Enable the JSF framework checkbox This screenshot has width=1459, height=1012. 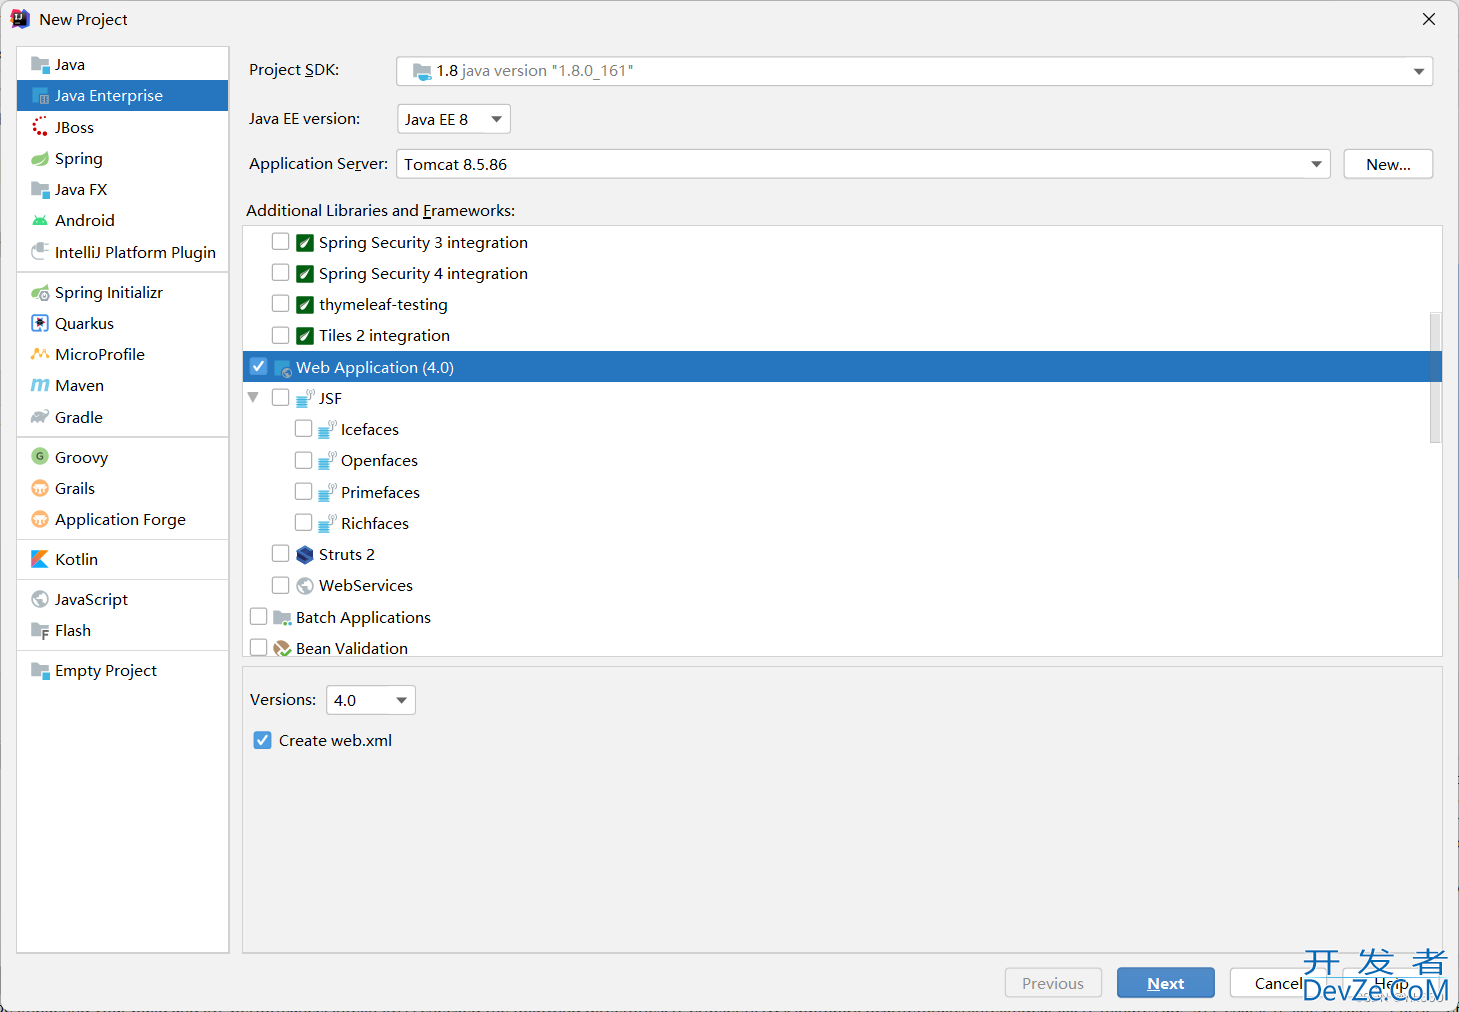[281, 398]
